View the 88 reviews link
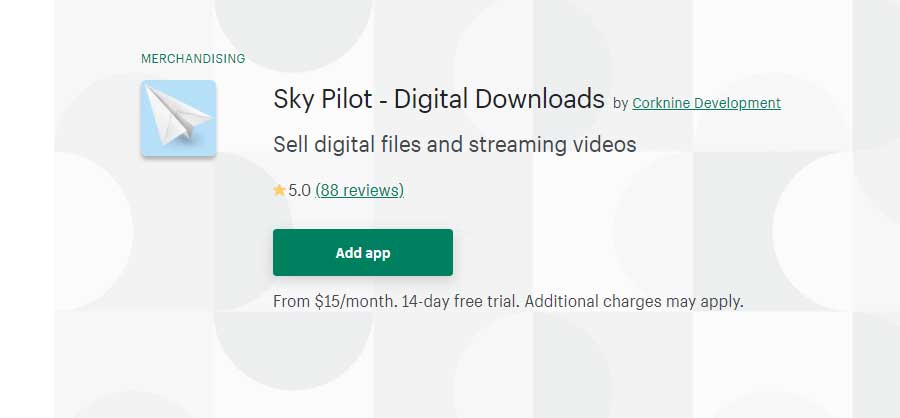Screen dimensions: 900x418 360,190
